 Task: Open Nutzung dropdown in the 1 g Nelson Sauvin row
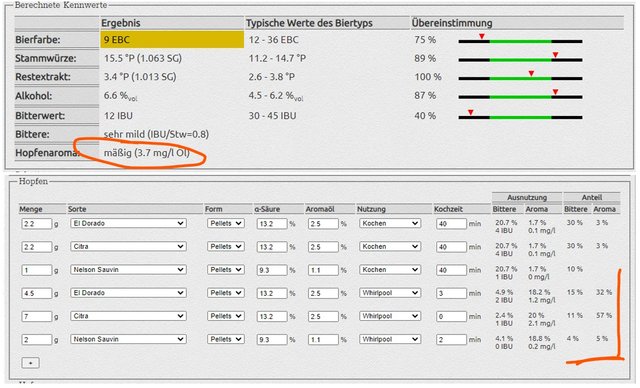tap(390, 270)
